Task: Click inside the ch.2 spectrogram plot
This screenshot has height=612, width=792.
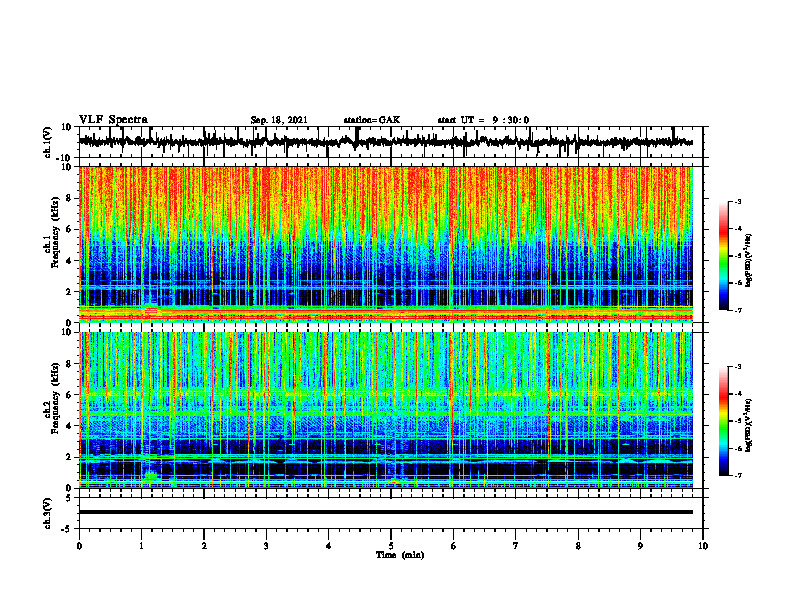Action: (386, 410)
